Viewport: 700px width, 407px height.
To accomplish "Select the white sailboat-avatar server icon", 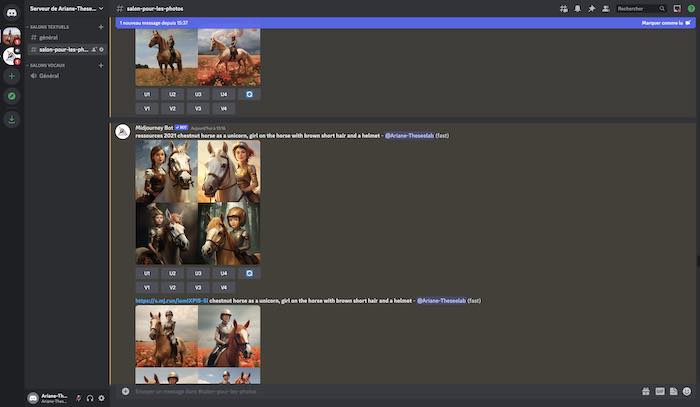I will [12, 56].
